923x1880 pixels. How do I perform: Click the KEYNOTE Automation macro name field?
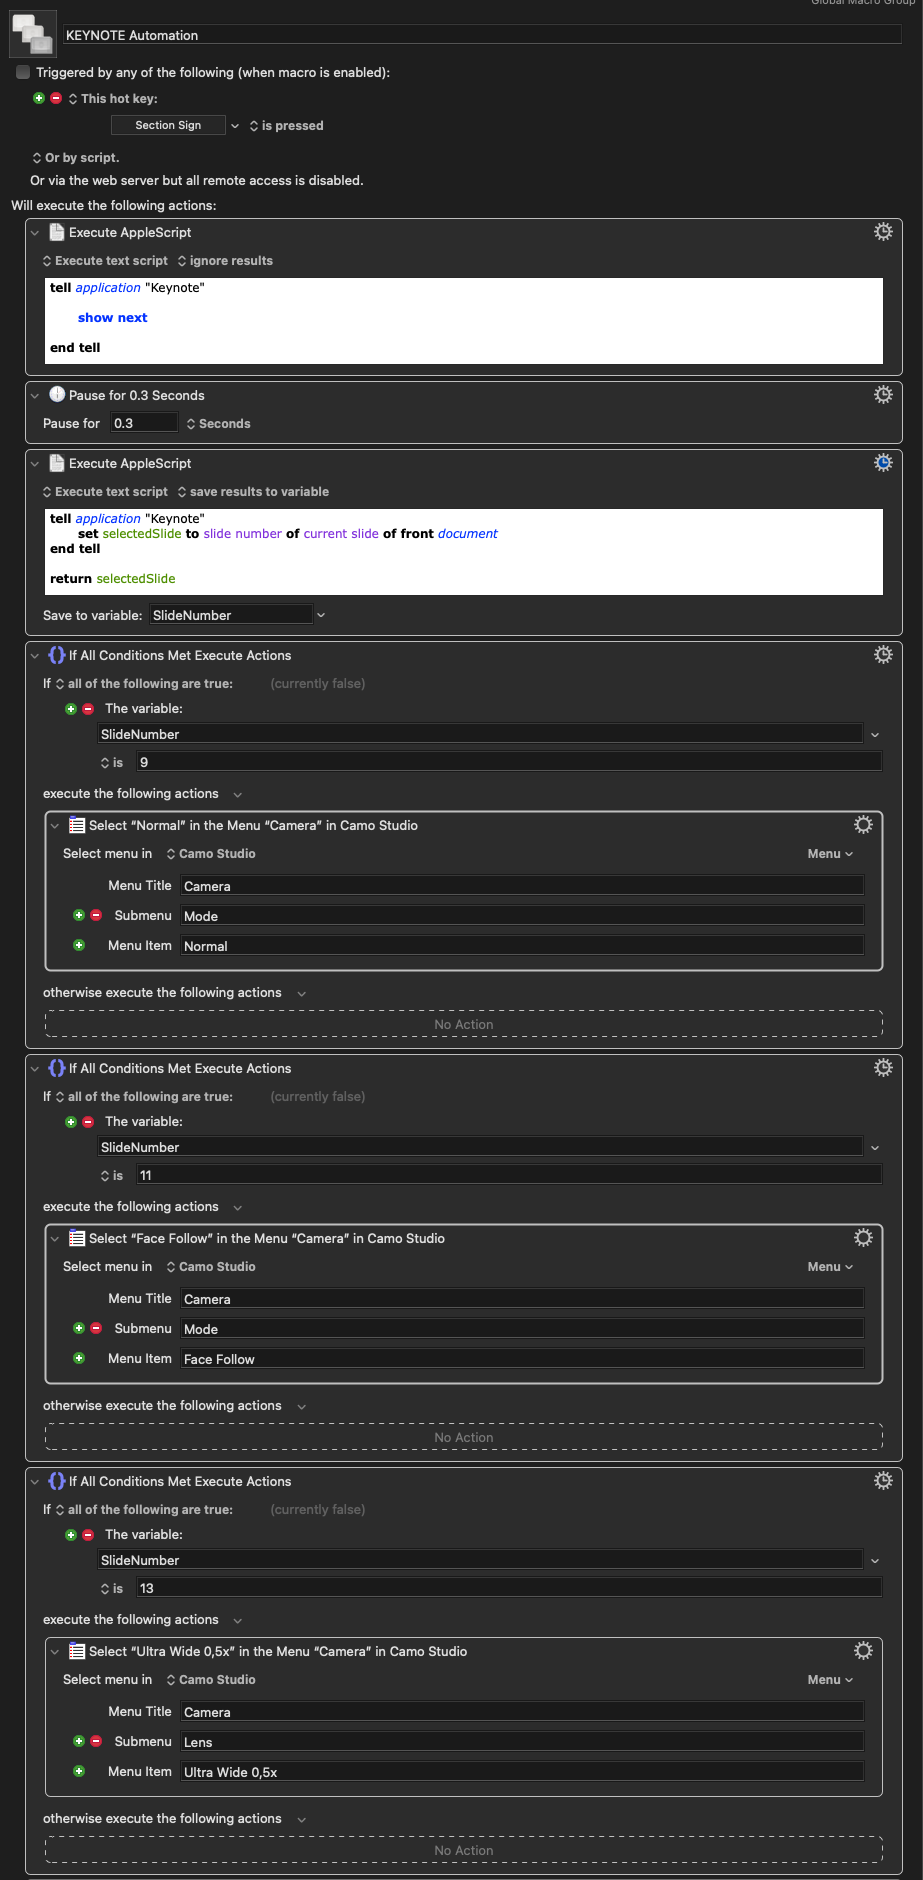point(482,35)
